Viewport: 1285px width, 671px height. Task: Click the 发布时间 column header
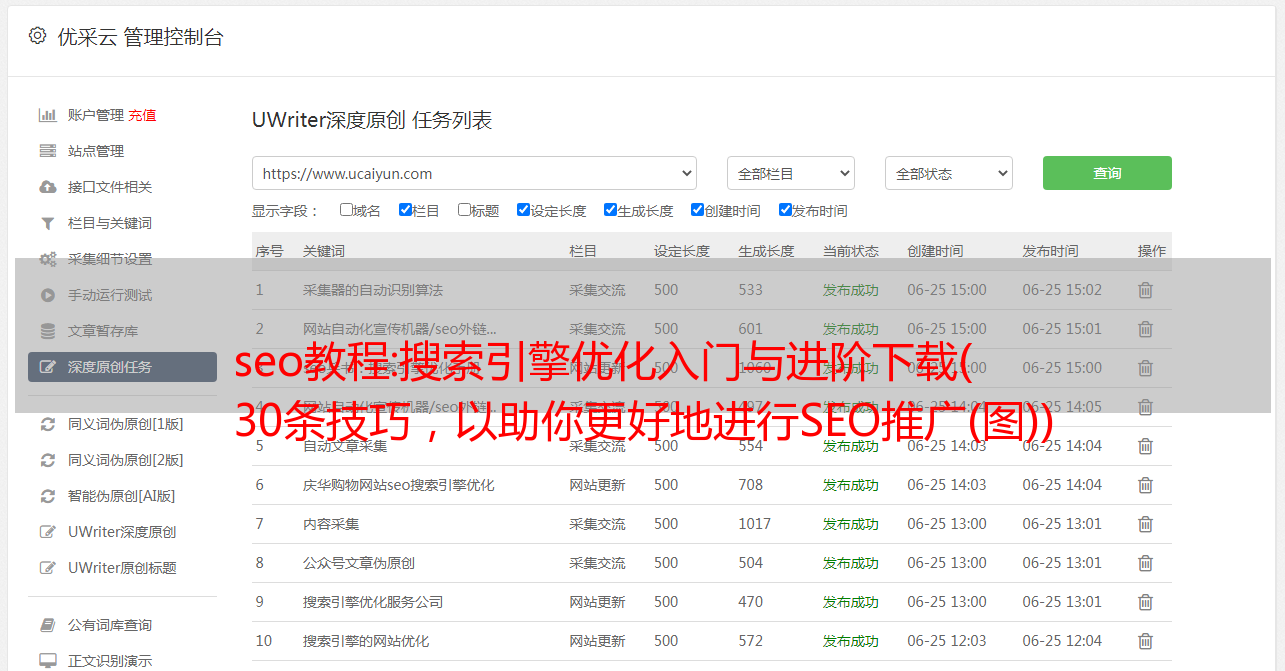coord(1050,251)
